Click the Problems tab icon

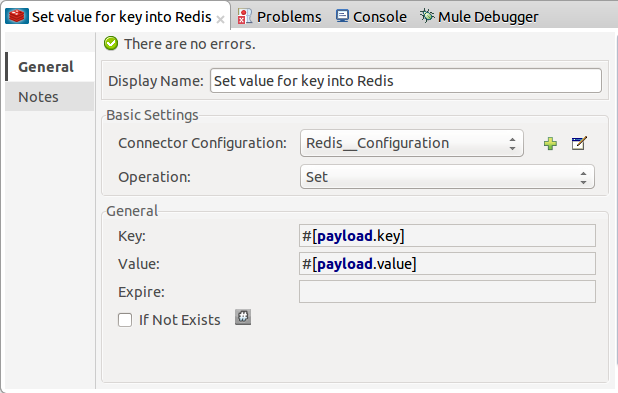coord(245,17)
